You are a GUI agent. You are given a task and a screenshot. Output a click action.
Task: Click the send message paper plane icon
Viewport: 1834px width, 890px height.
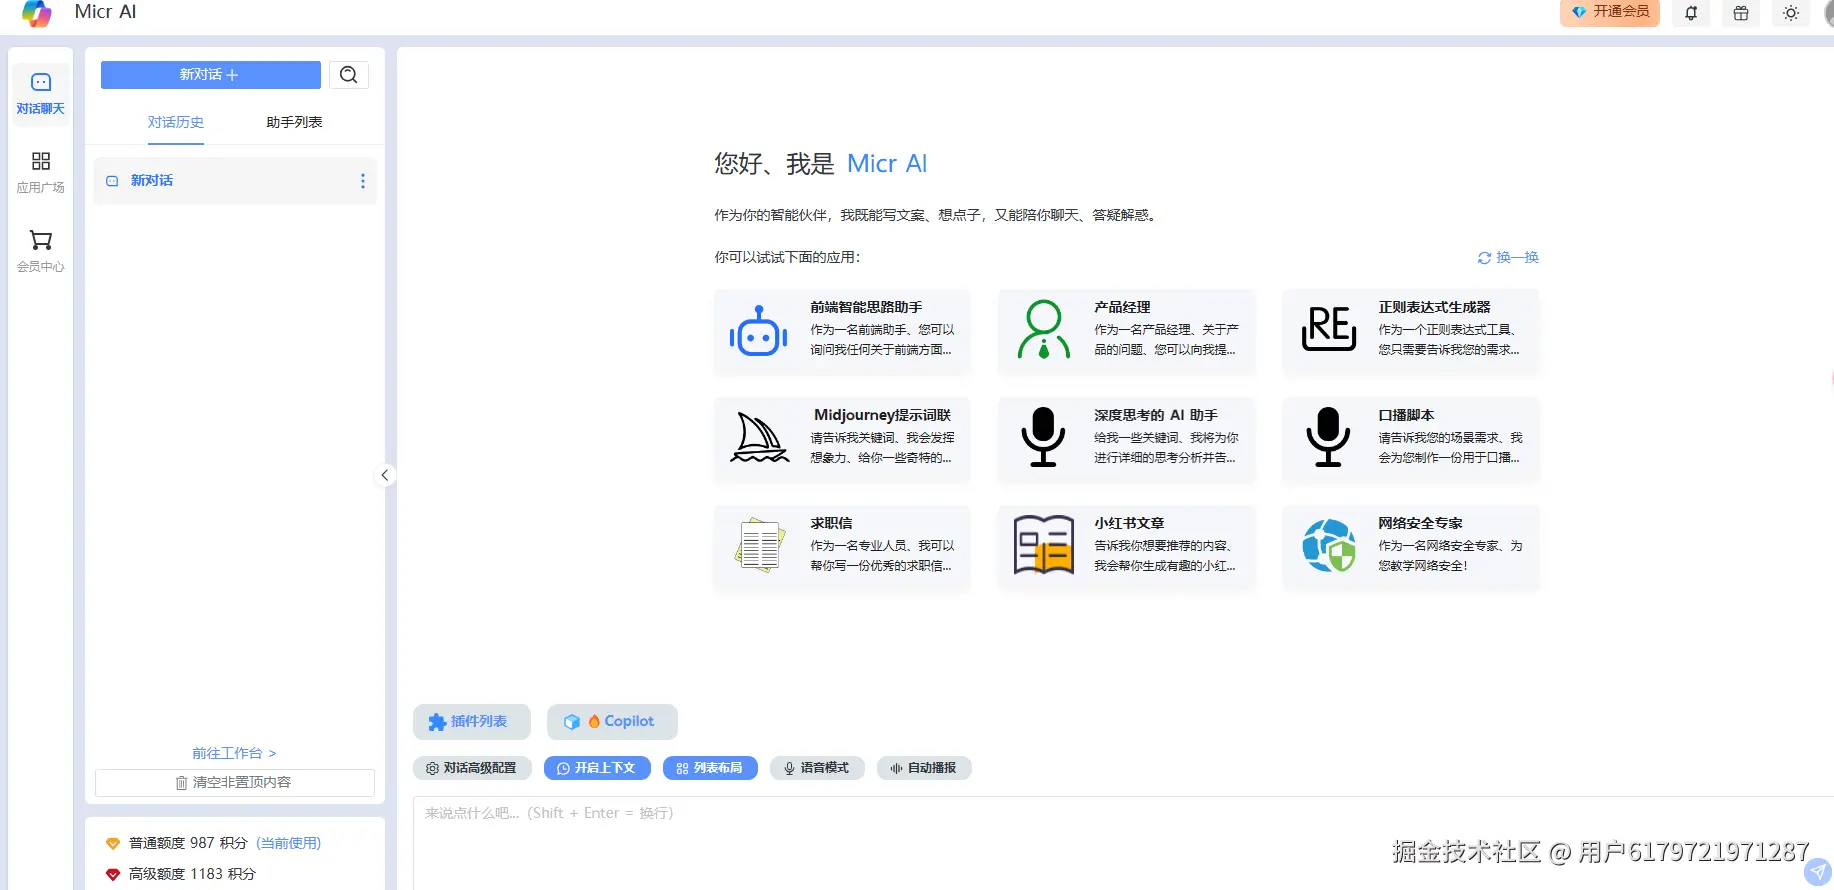[1818, 872]
